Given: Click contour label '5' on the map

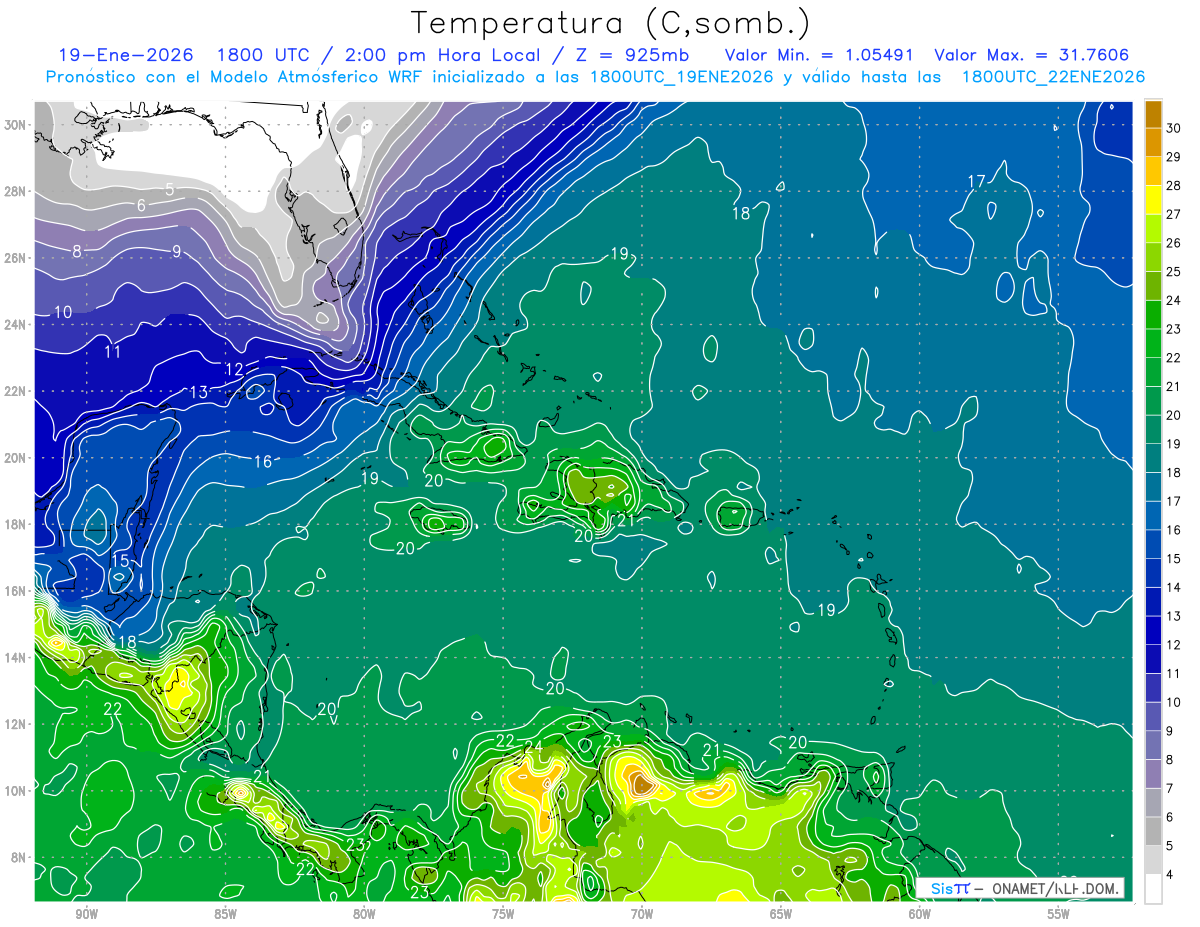Looking at the screenshot, I should click(169, 189).
